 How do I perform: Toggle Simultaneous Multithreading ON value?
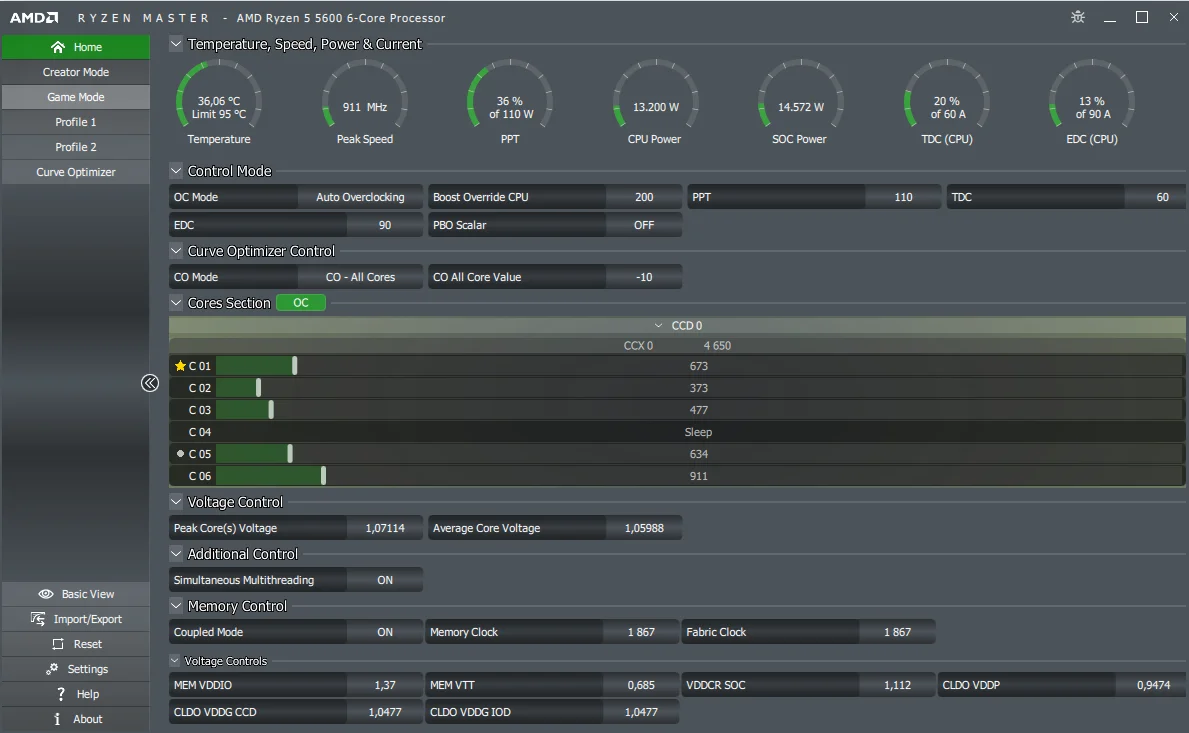pos(384,580)
